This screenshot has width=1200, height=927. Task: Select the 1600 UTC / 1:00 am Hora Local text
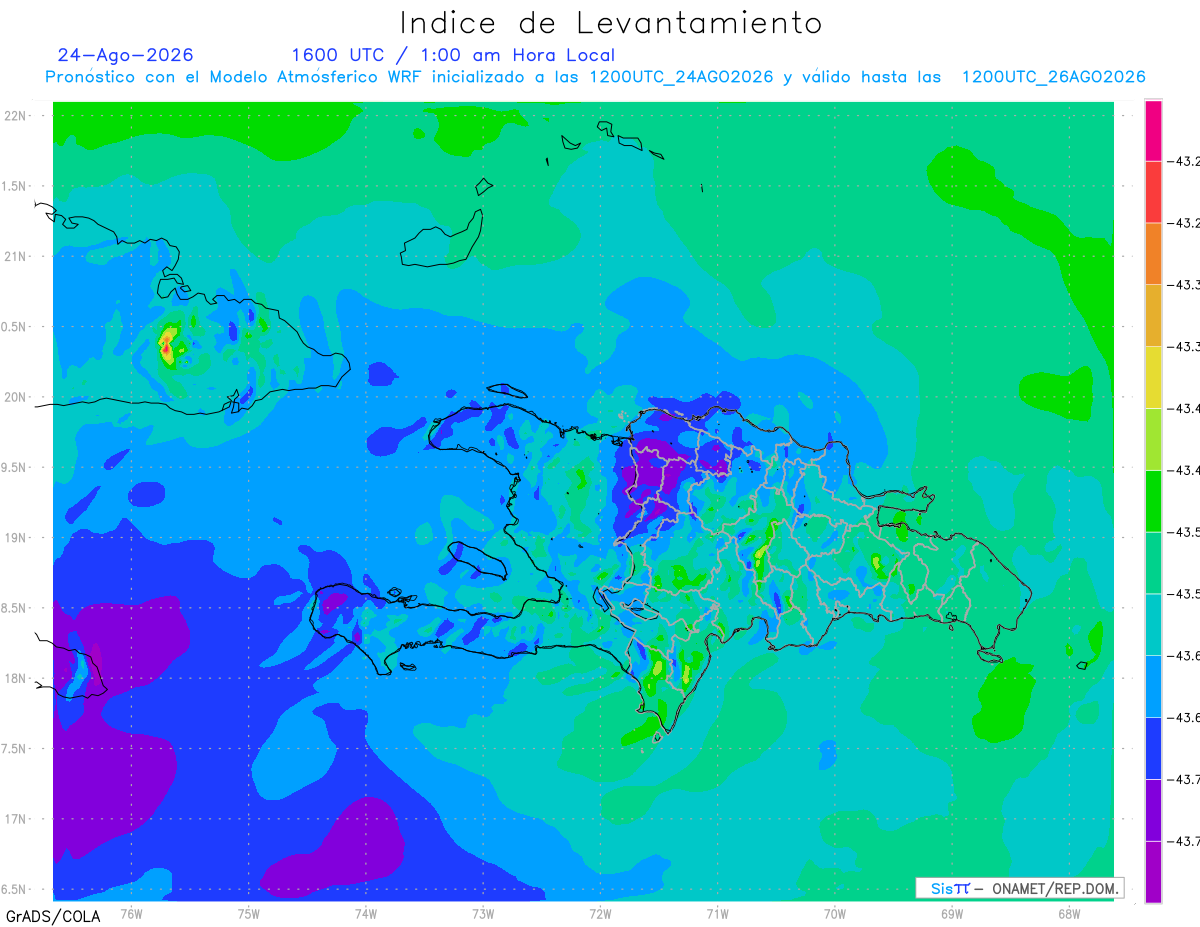[453, 55]
